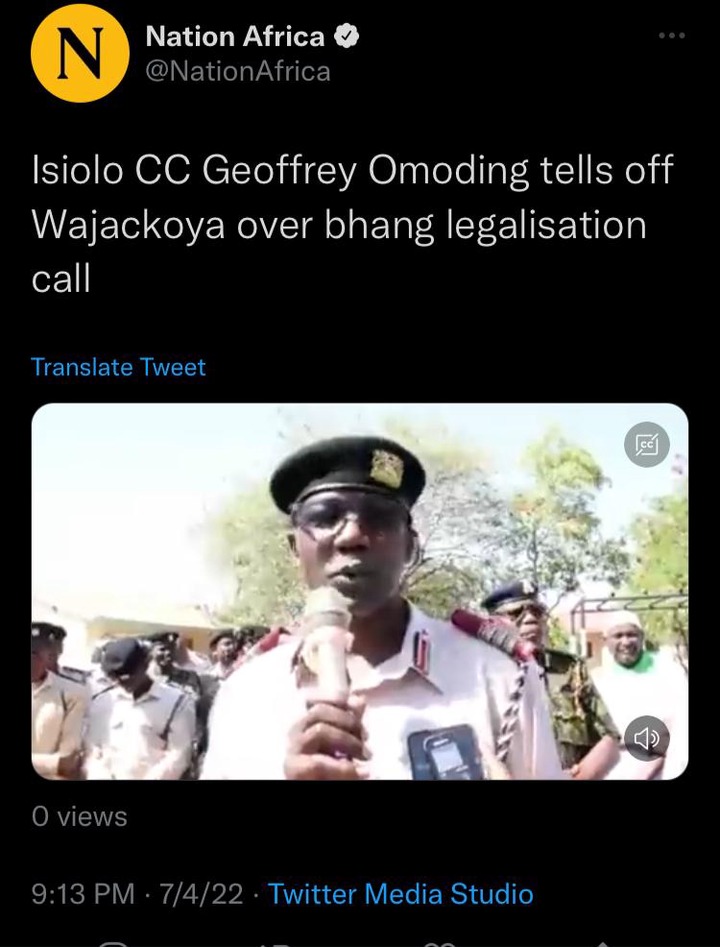The height and width of the screenshot is (947, 720).
Task: Open the Twitter Media Studio source link
Action: click(x=400, y=894)
